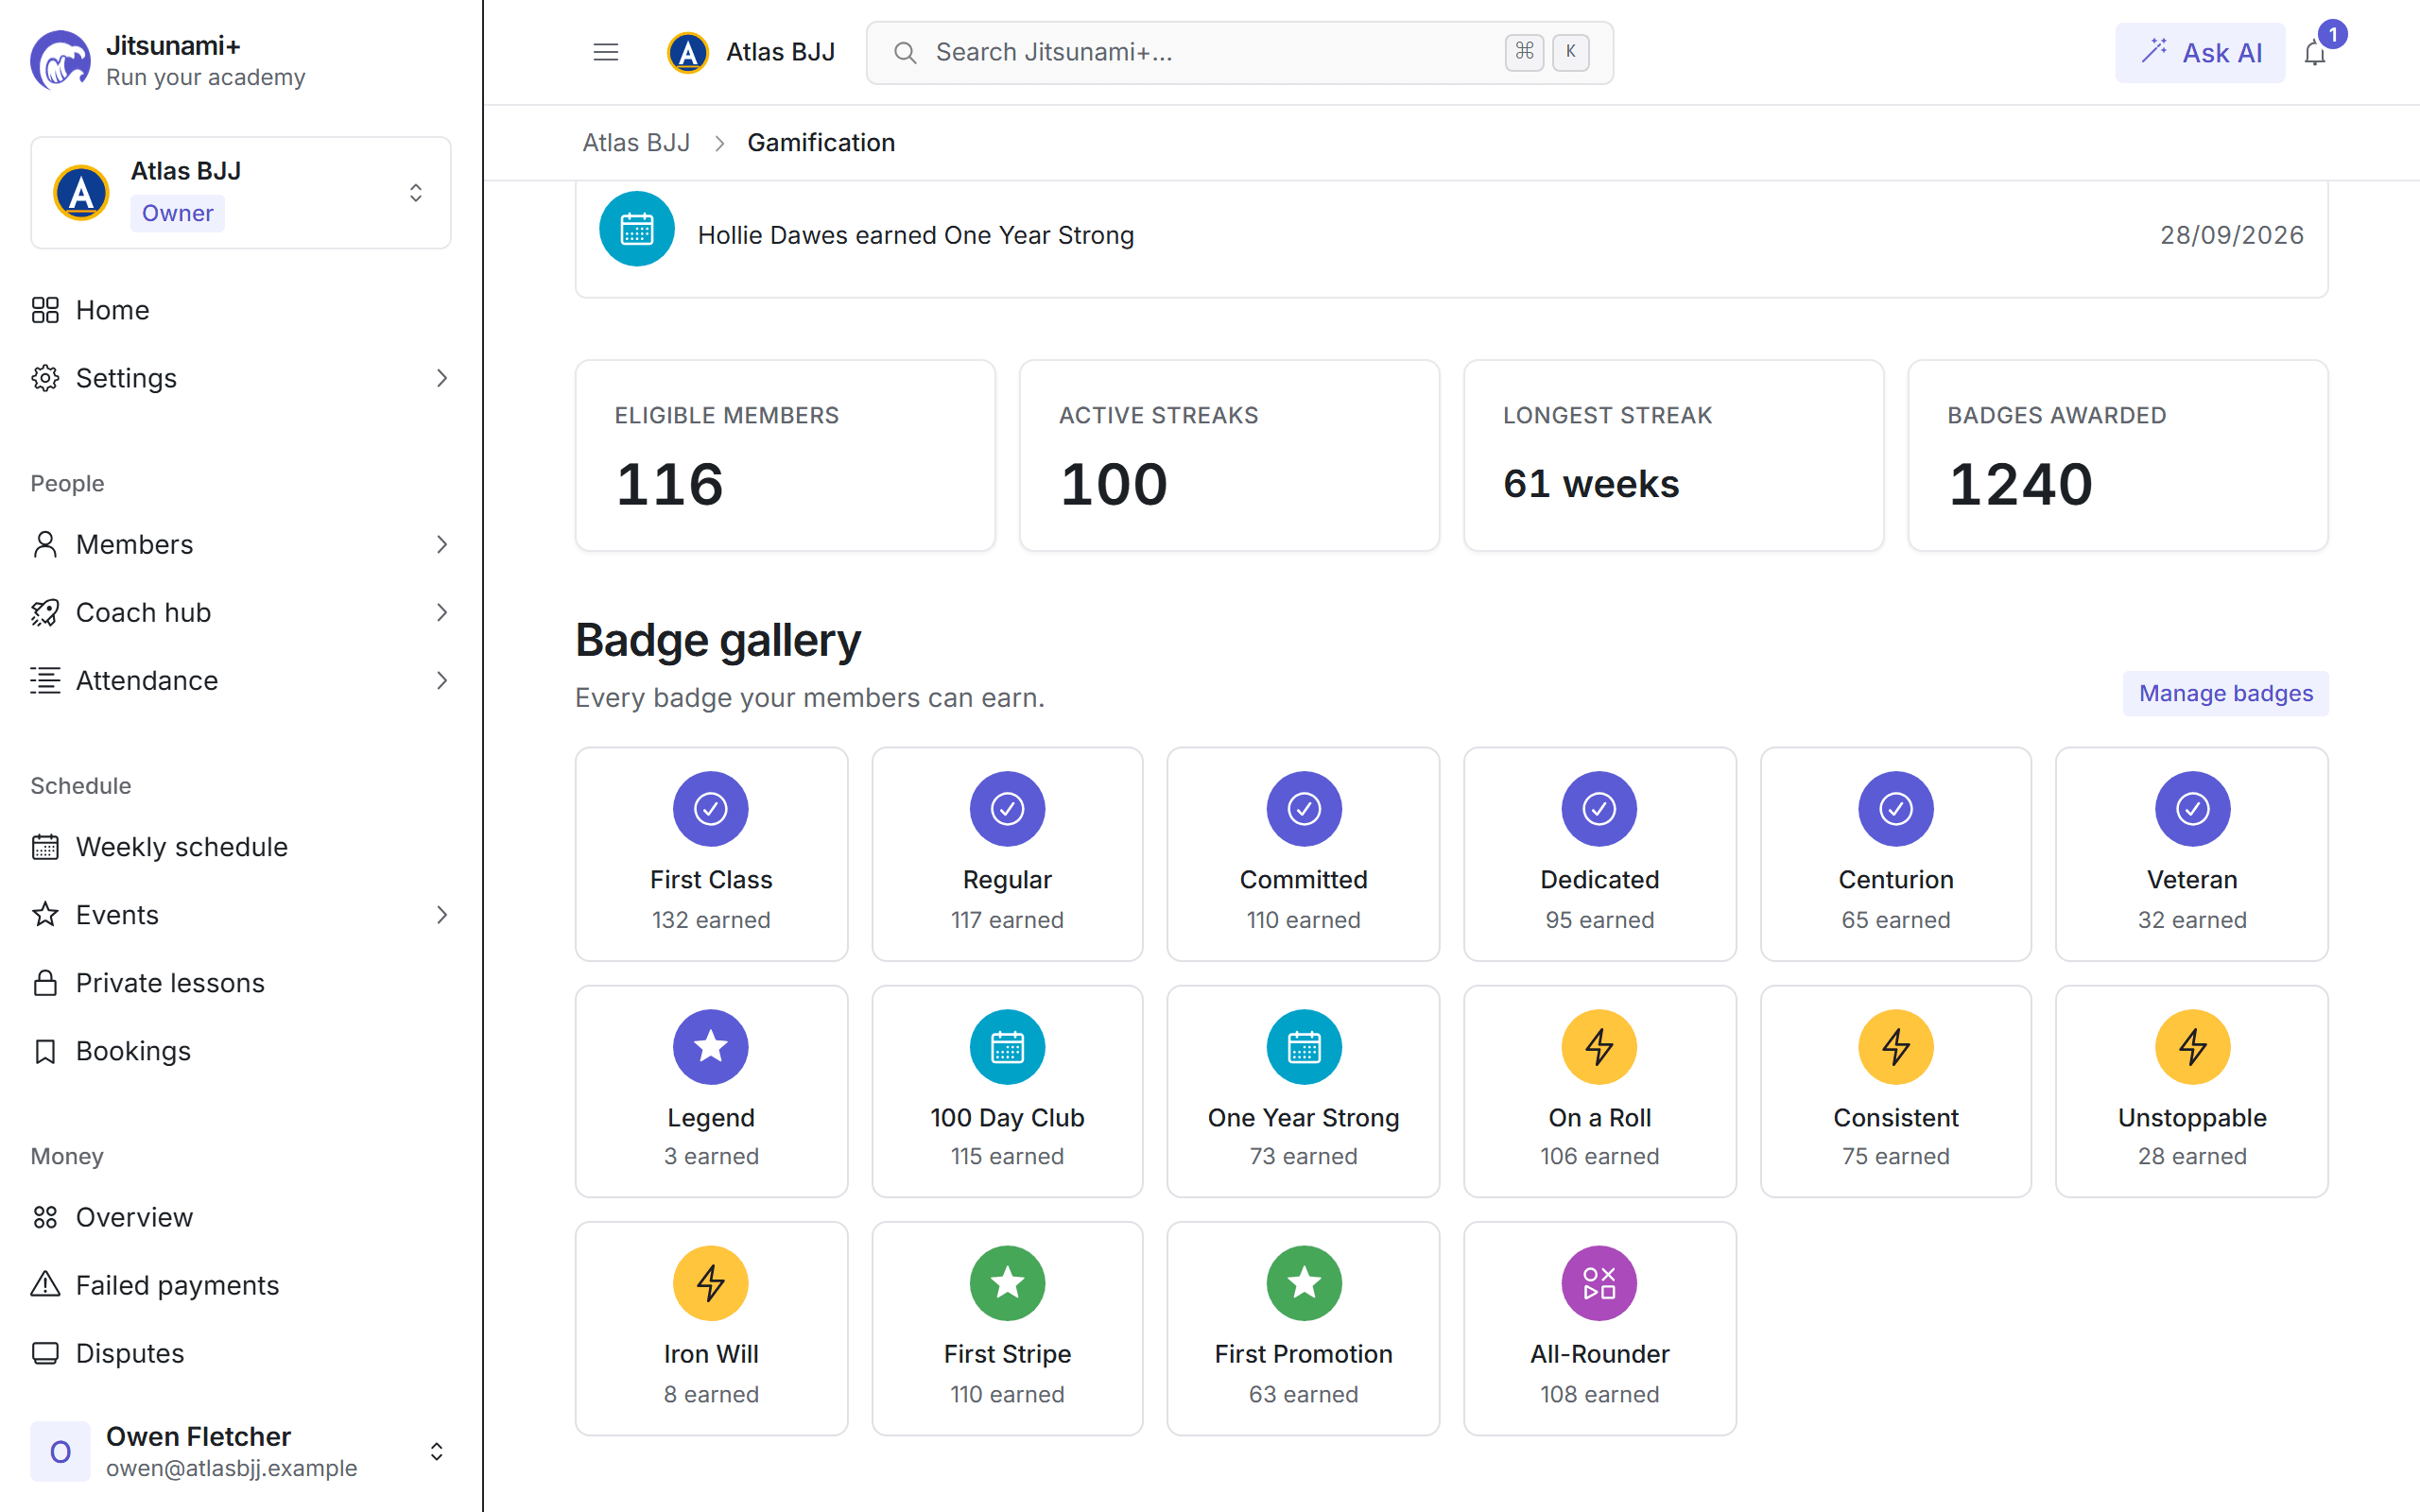Open Bookings in the sidebar
Image resolution: width=2420 pixels, height=1512 pixels.
coord(240,1050)
